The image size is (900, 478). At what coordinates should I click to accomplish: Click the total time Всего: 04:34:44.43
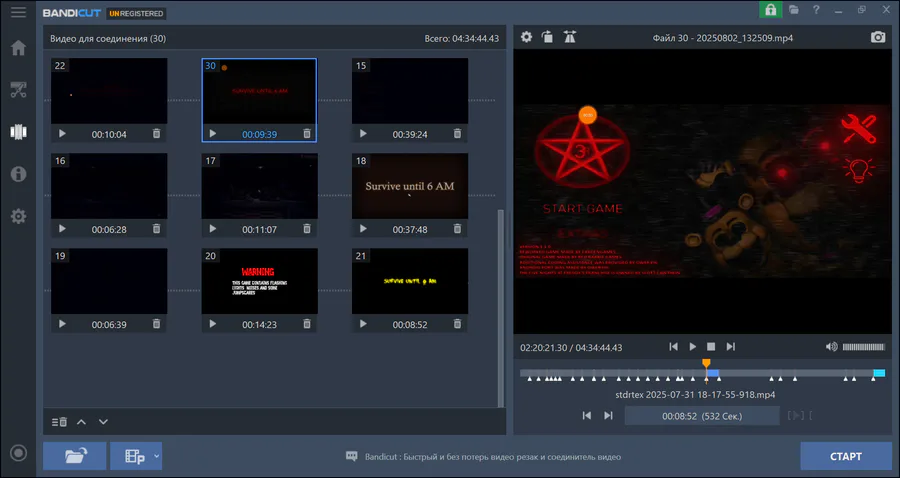[461, 38]
